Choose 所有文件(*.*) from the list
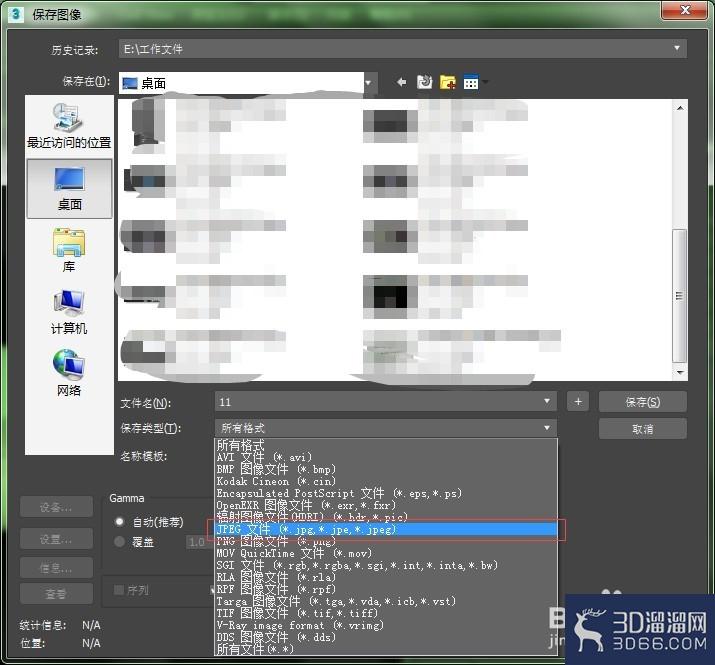This screenshot has height=665, width=715. 386,649
